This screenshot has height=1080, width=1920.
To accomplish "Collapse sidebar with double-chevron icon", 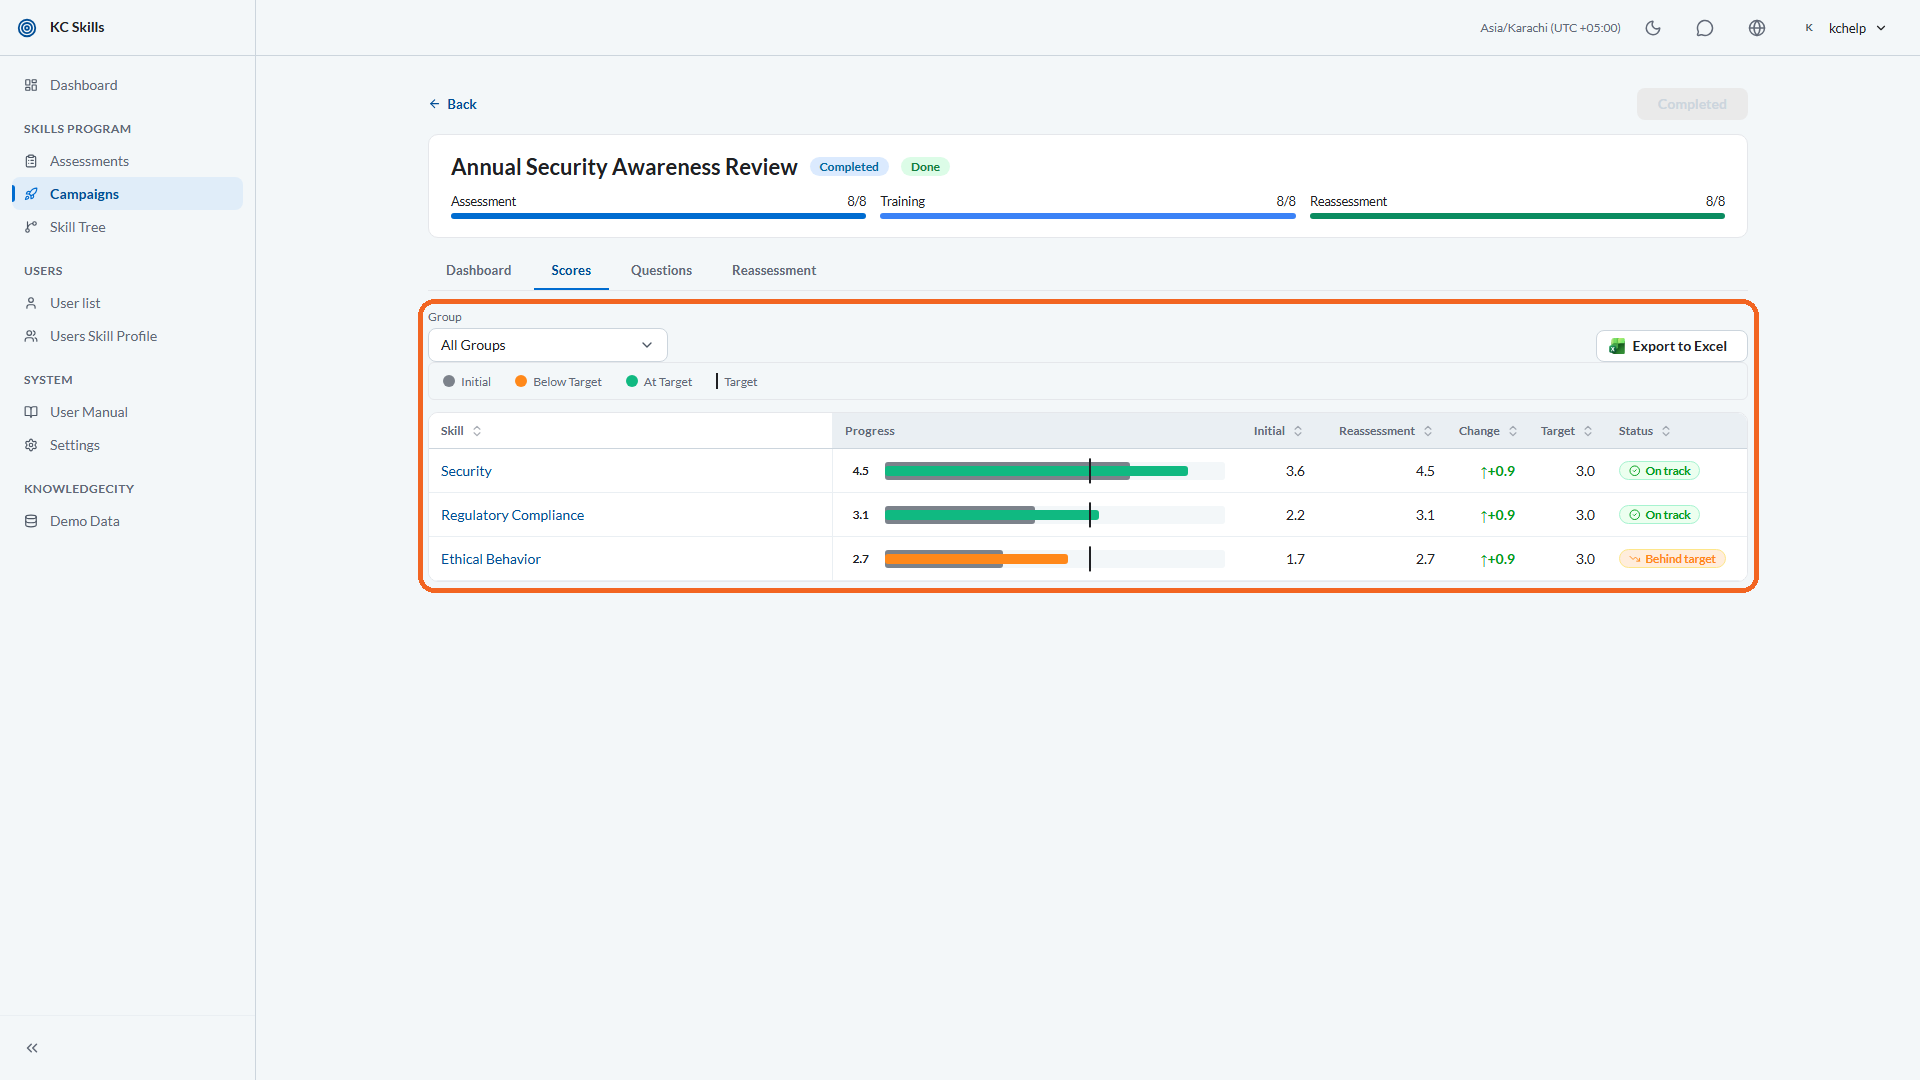I will coord(32,1048).
